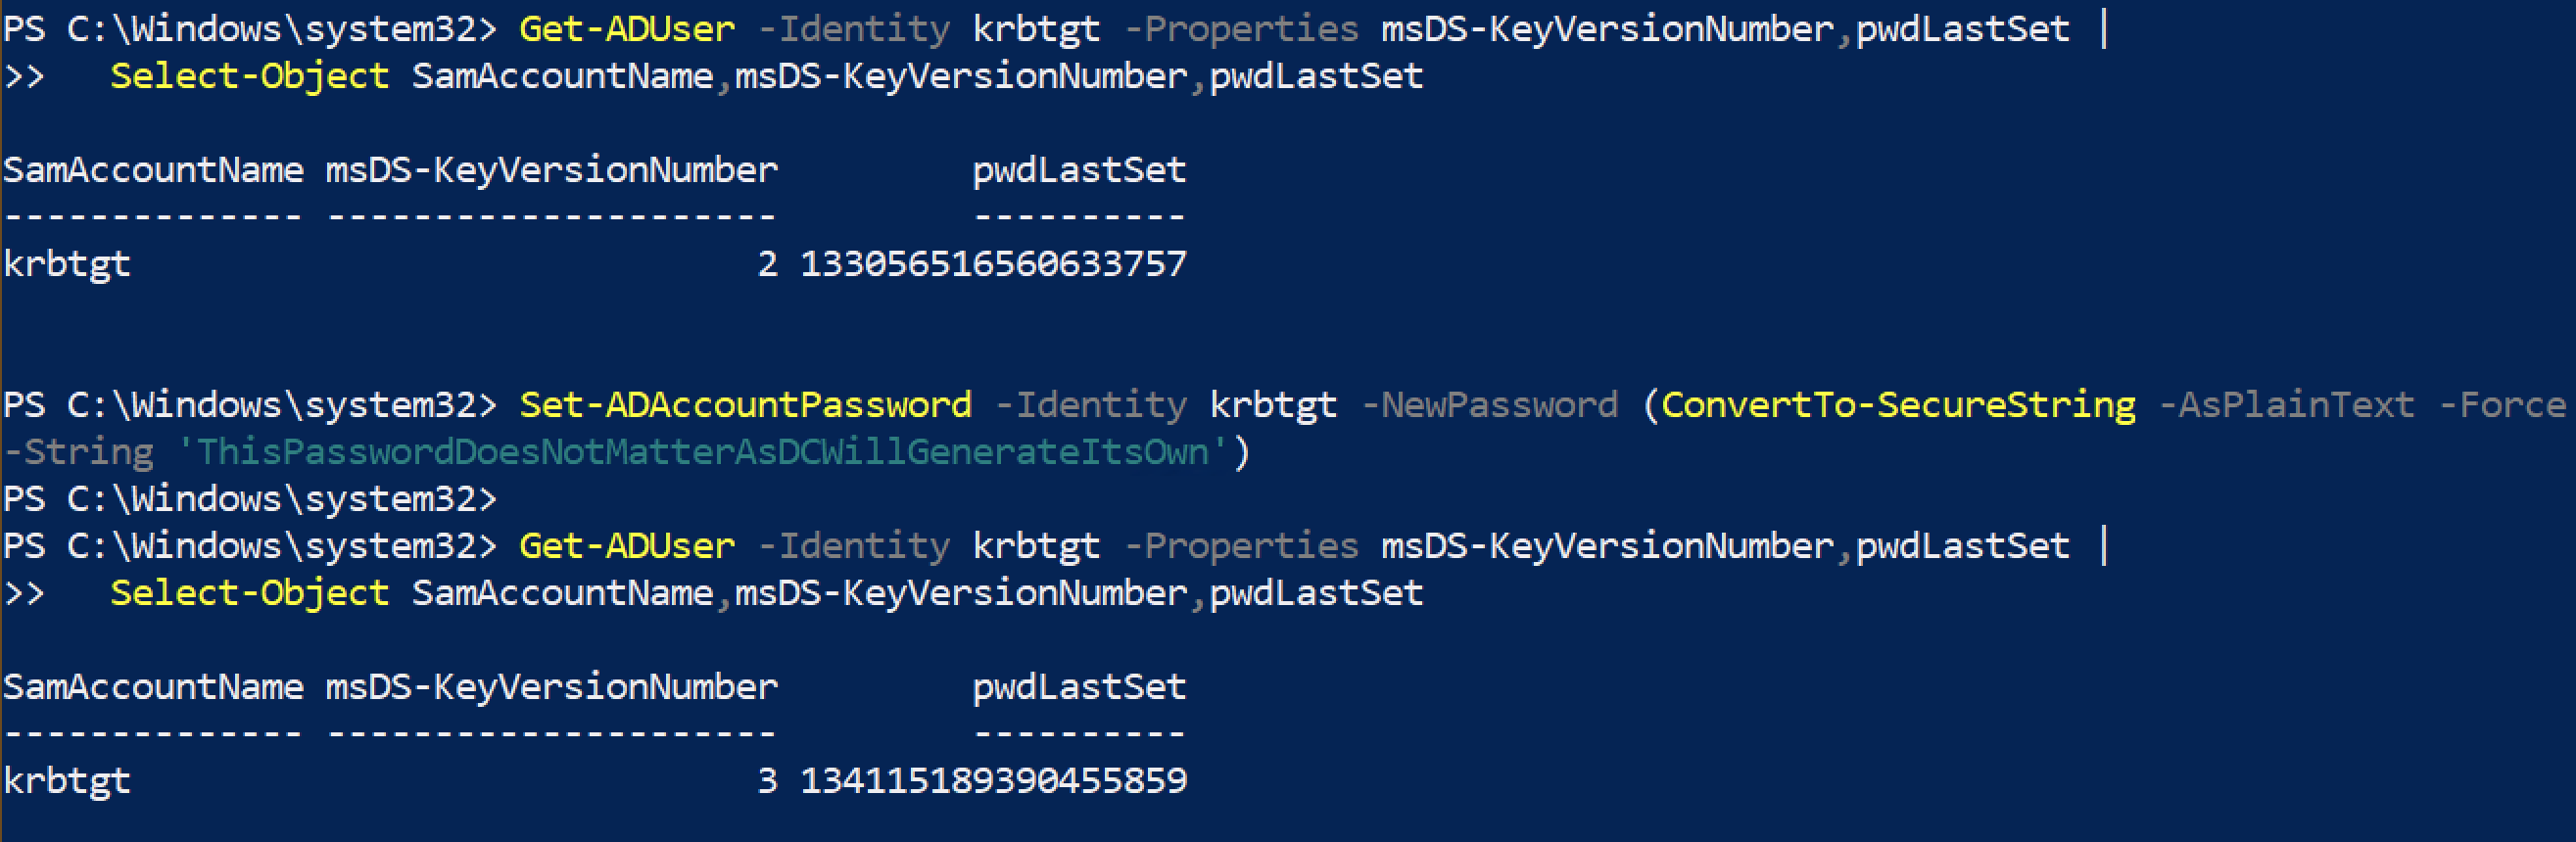The width and height of the screenshot is (2576, 842).
Task: Click the key version number 2
Action: [x=767, y=264]
